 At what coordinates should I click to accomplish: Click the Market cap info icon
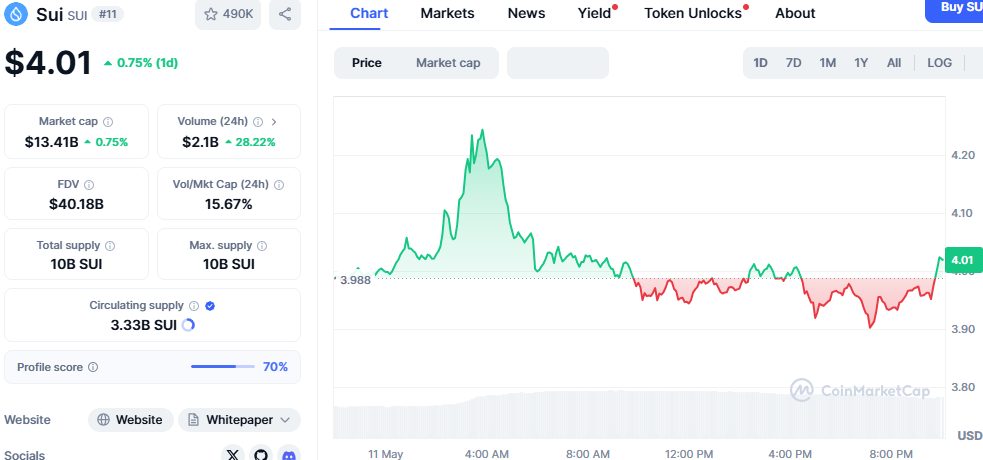108,121
